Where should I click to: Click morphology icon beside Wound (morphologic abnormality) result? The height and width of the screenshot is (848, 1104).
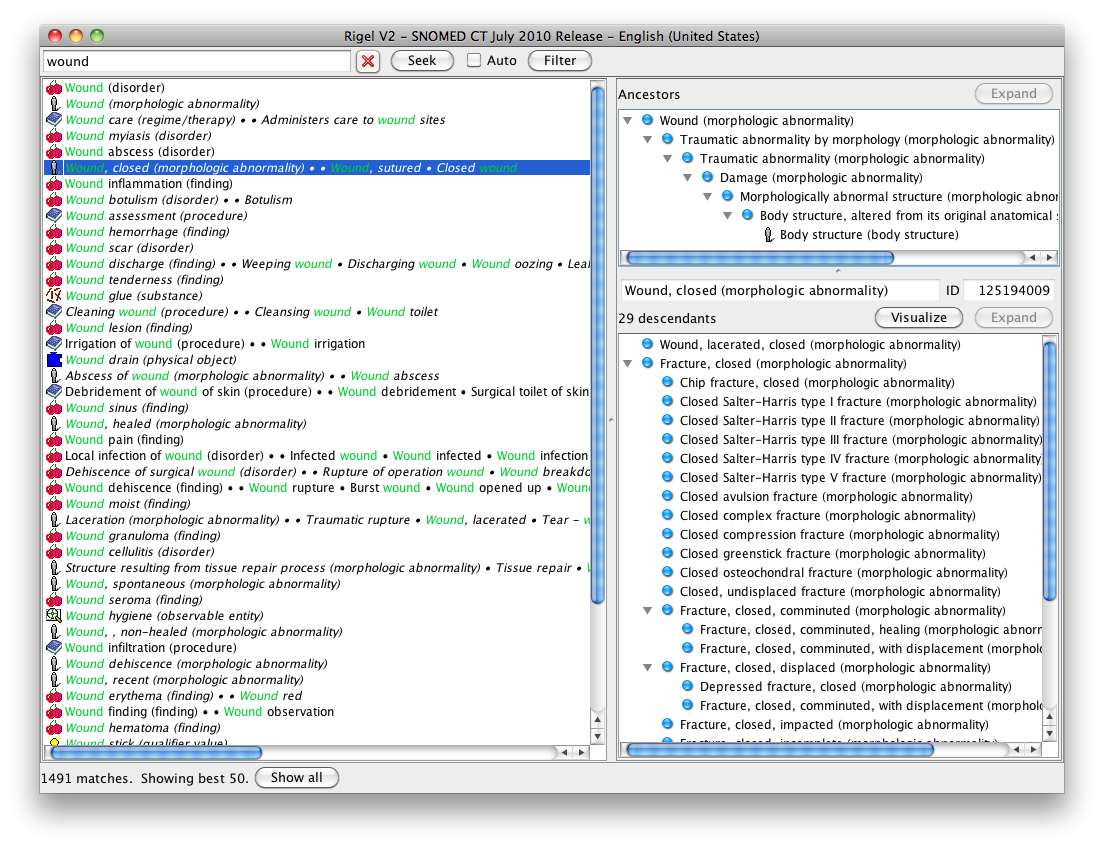54,104
